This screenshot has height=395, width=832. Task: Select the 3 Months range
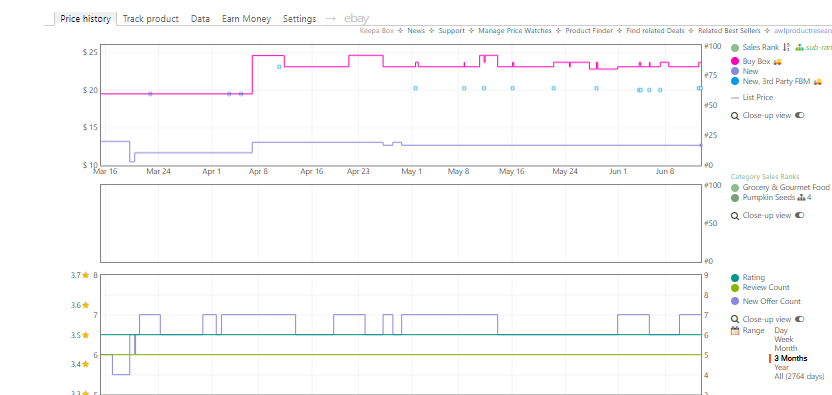[791, 358]
